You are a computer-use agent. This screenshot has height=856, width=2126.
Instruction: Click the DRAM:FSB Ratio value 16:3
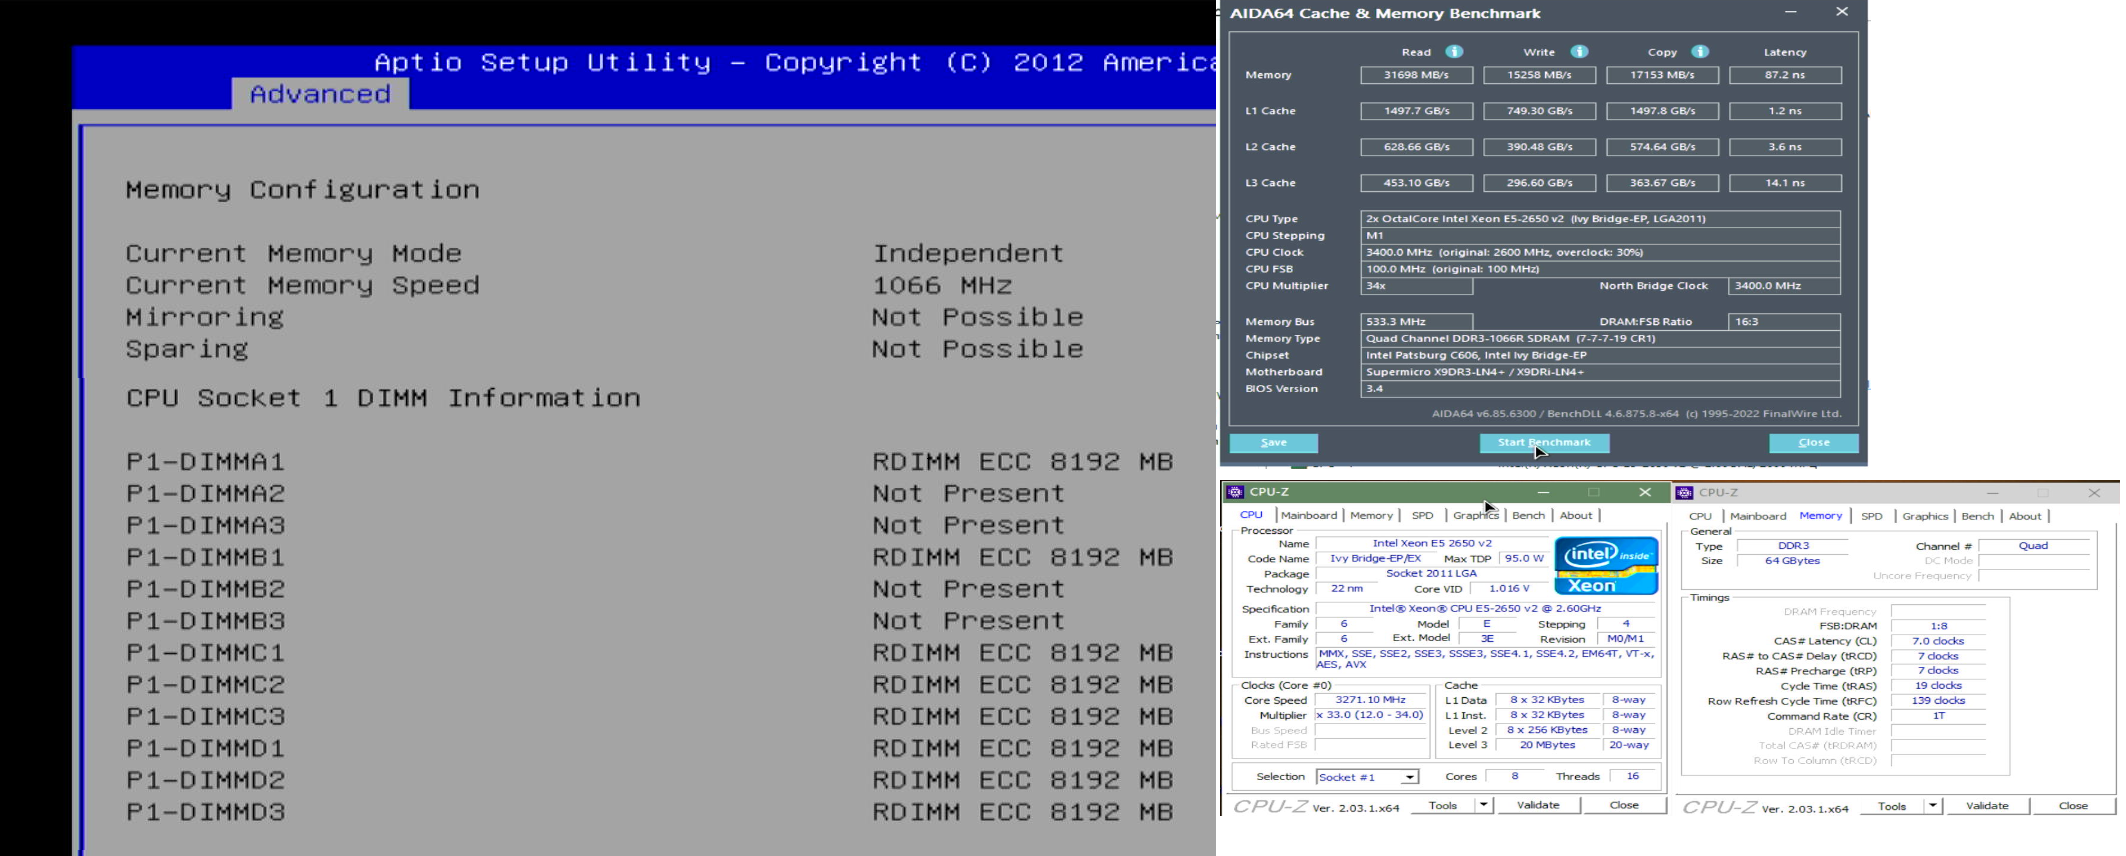tap(1784, 322)
